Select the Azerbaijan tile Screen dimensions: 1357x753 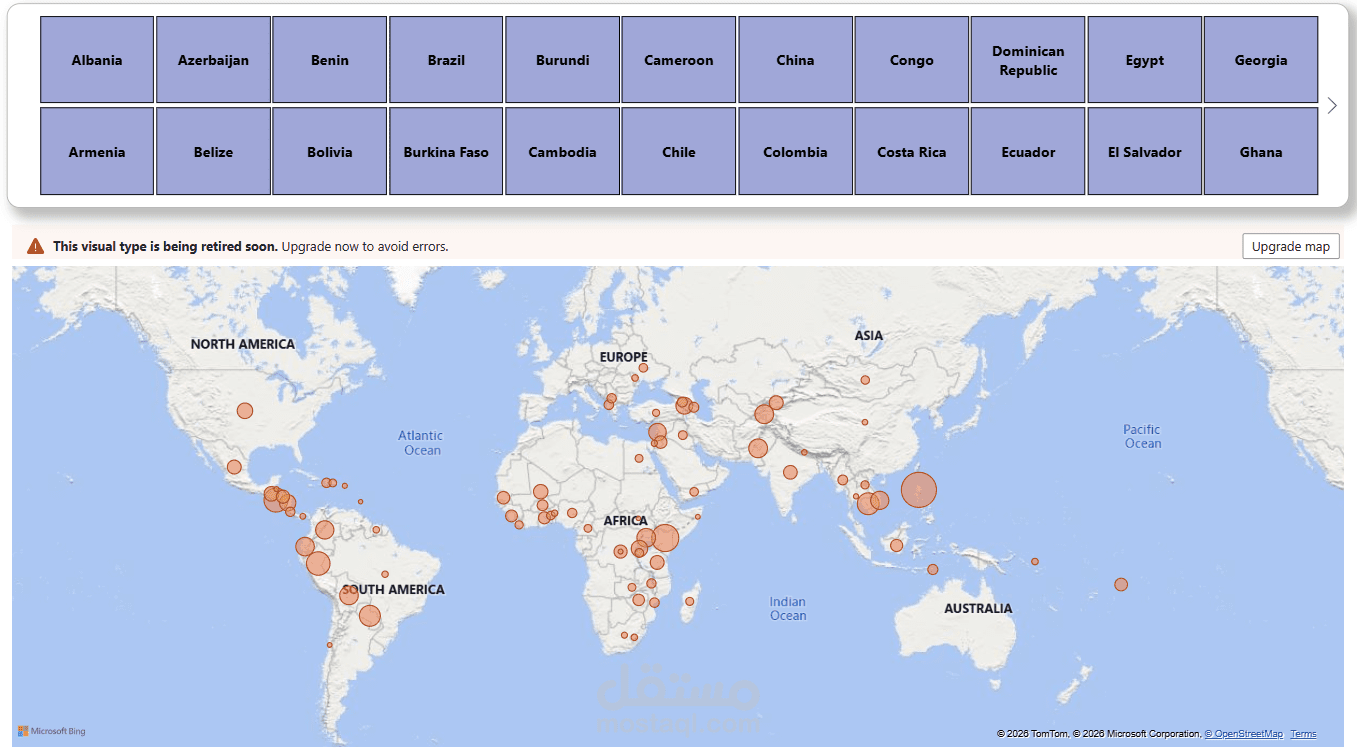tap(213, 60)
